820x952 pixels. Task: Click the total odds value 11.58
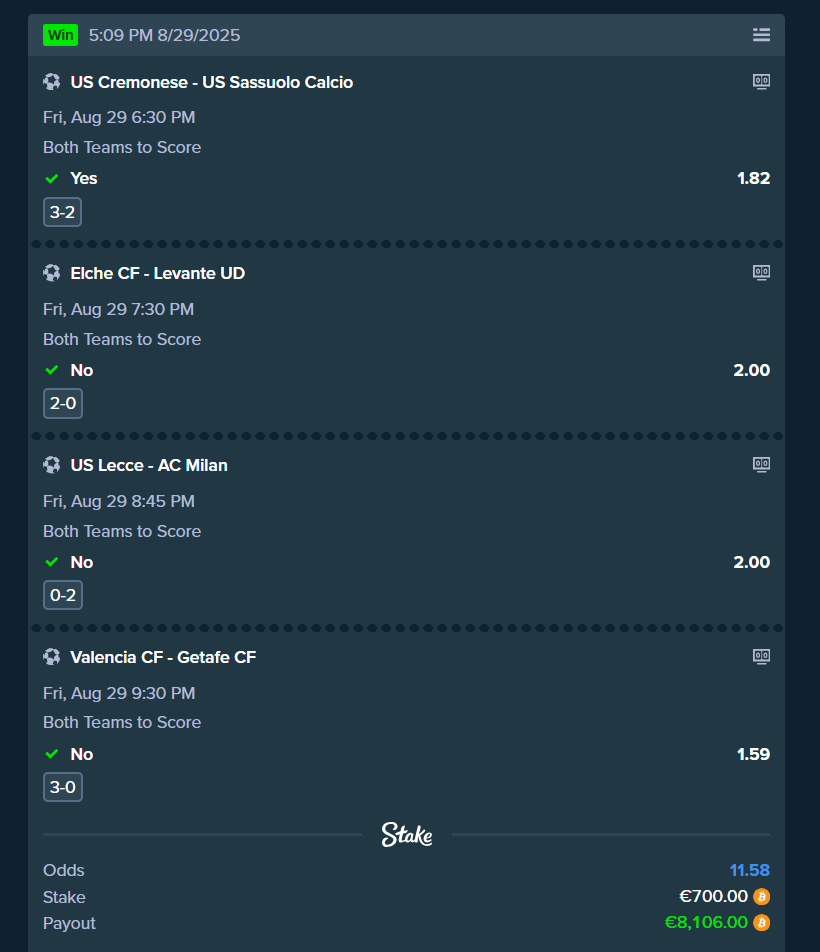[x=749, y=870]
